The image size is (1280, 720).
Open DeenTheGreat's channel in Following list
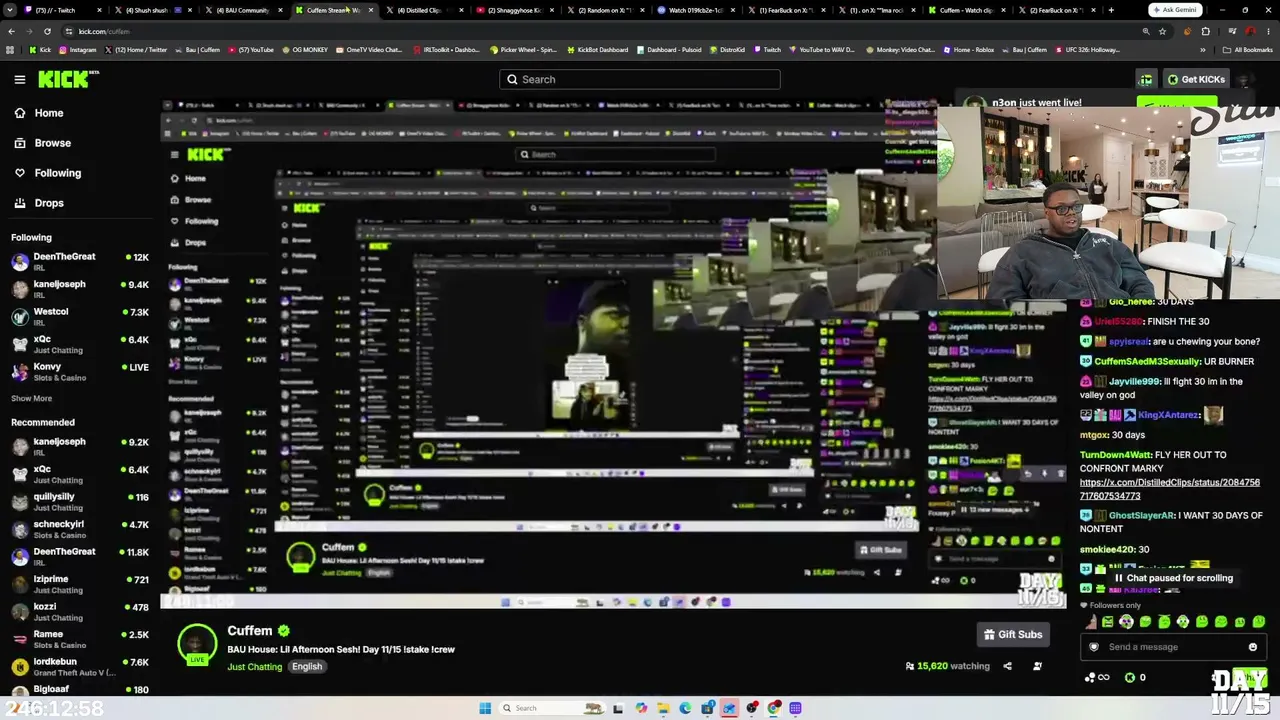click(80, 261)
